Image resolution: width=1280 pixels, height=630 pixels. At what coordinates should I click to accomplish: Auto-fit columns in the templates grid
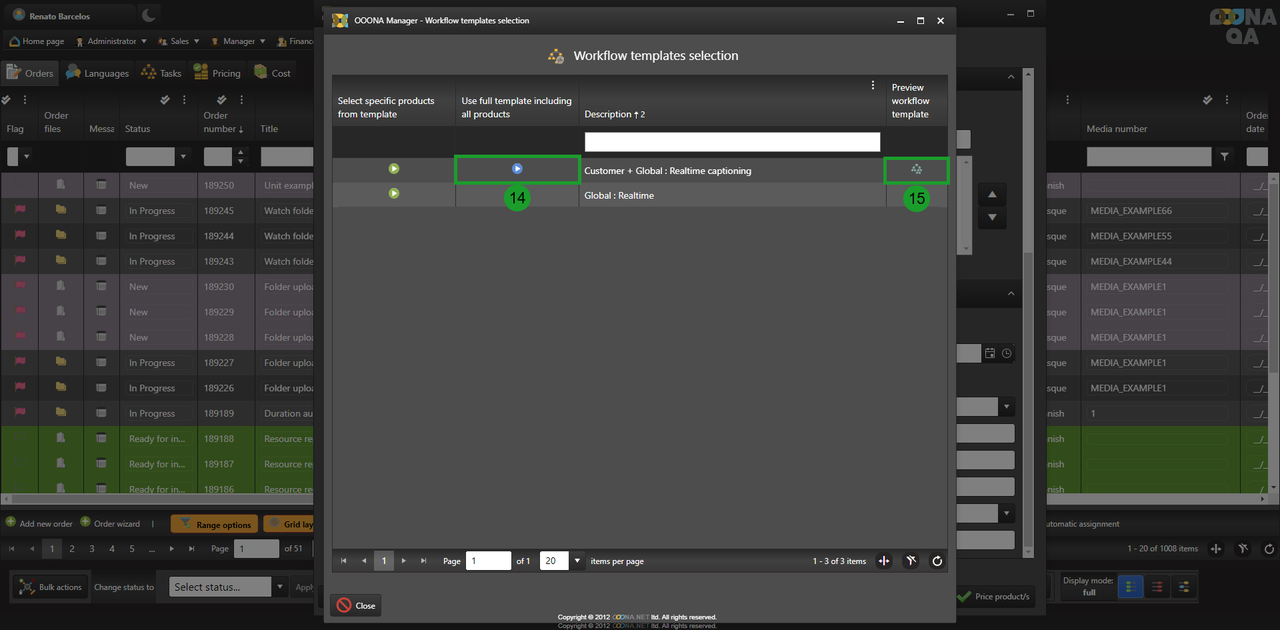point(884,561)
